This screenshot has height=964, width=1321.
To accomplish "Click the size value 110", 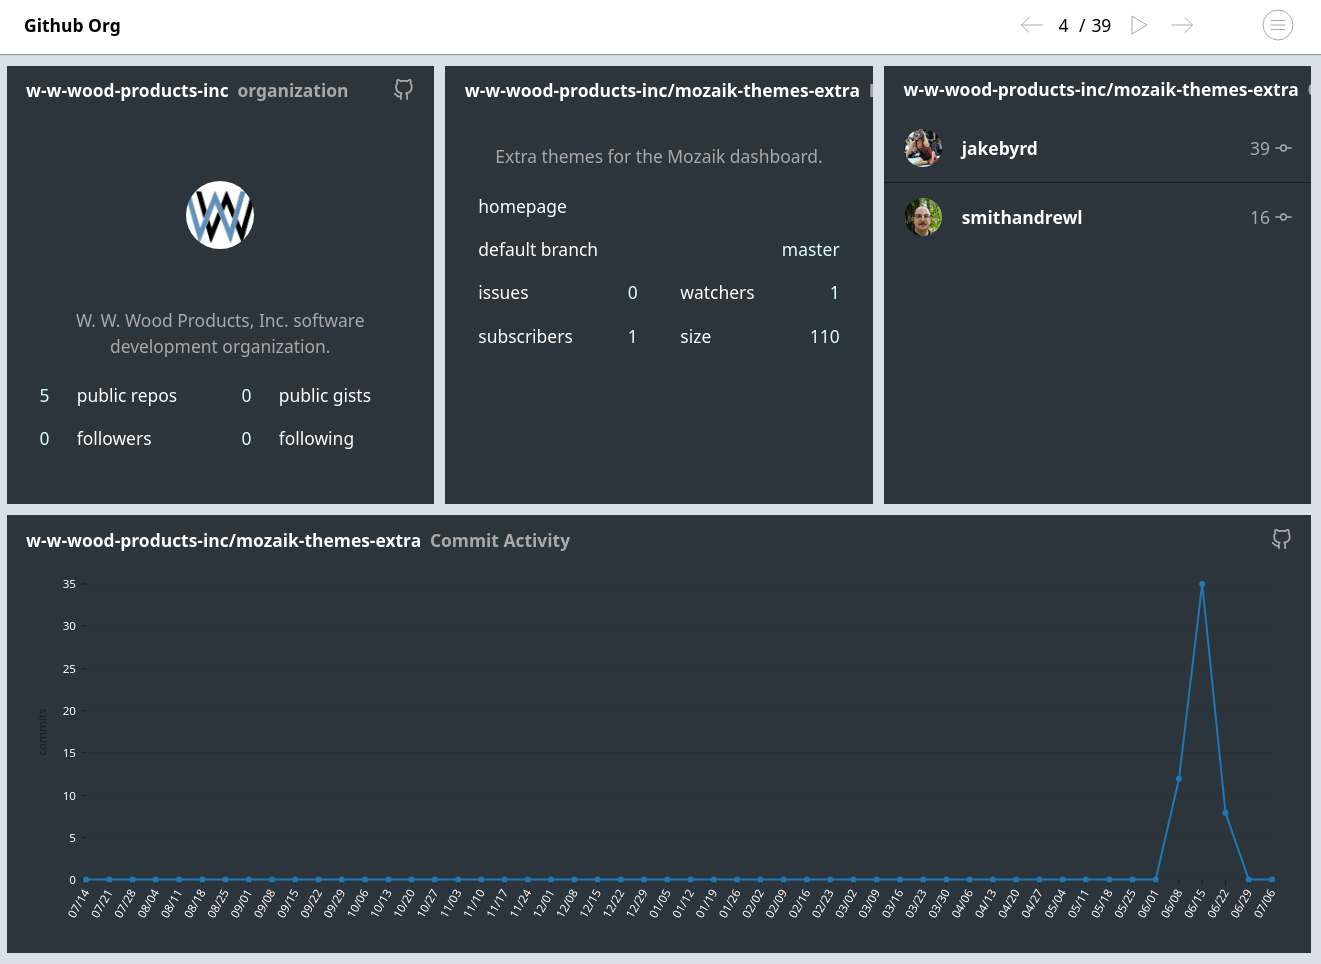I will (824, 336).
